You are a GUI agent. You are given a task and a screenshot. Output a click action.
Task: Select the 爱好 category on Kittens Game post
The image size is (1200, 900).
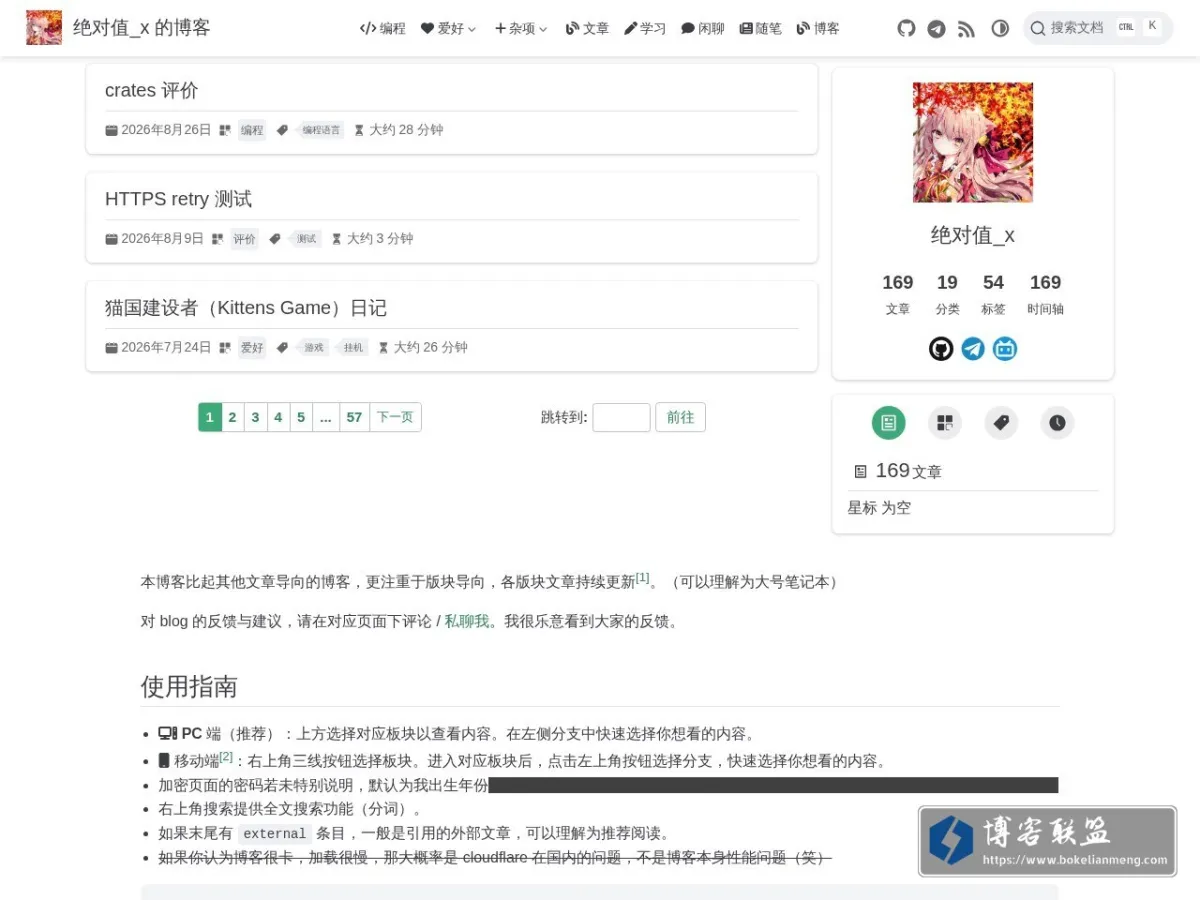252,348
